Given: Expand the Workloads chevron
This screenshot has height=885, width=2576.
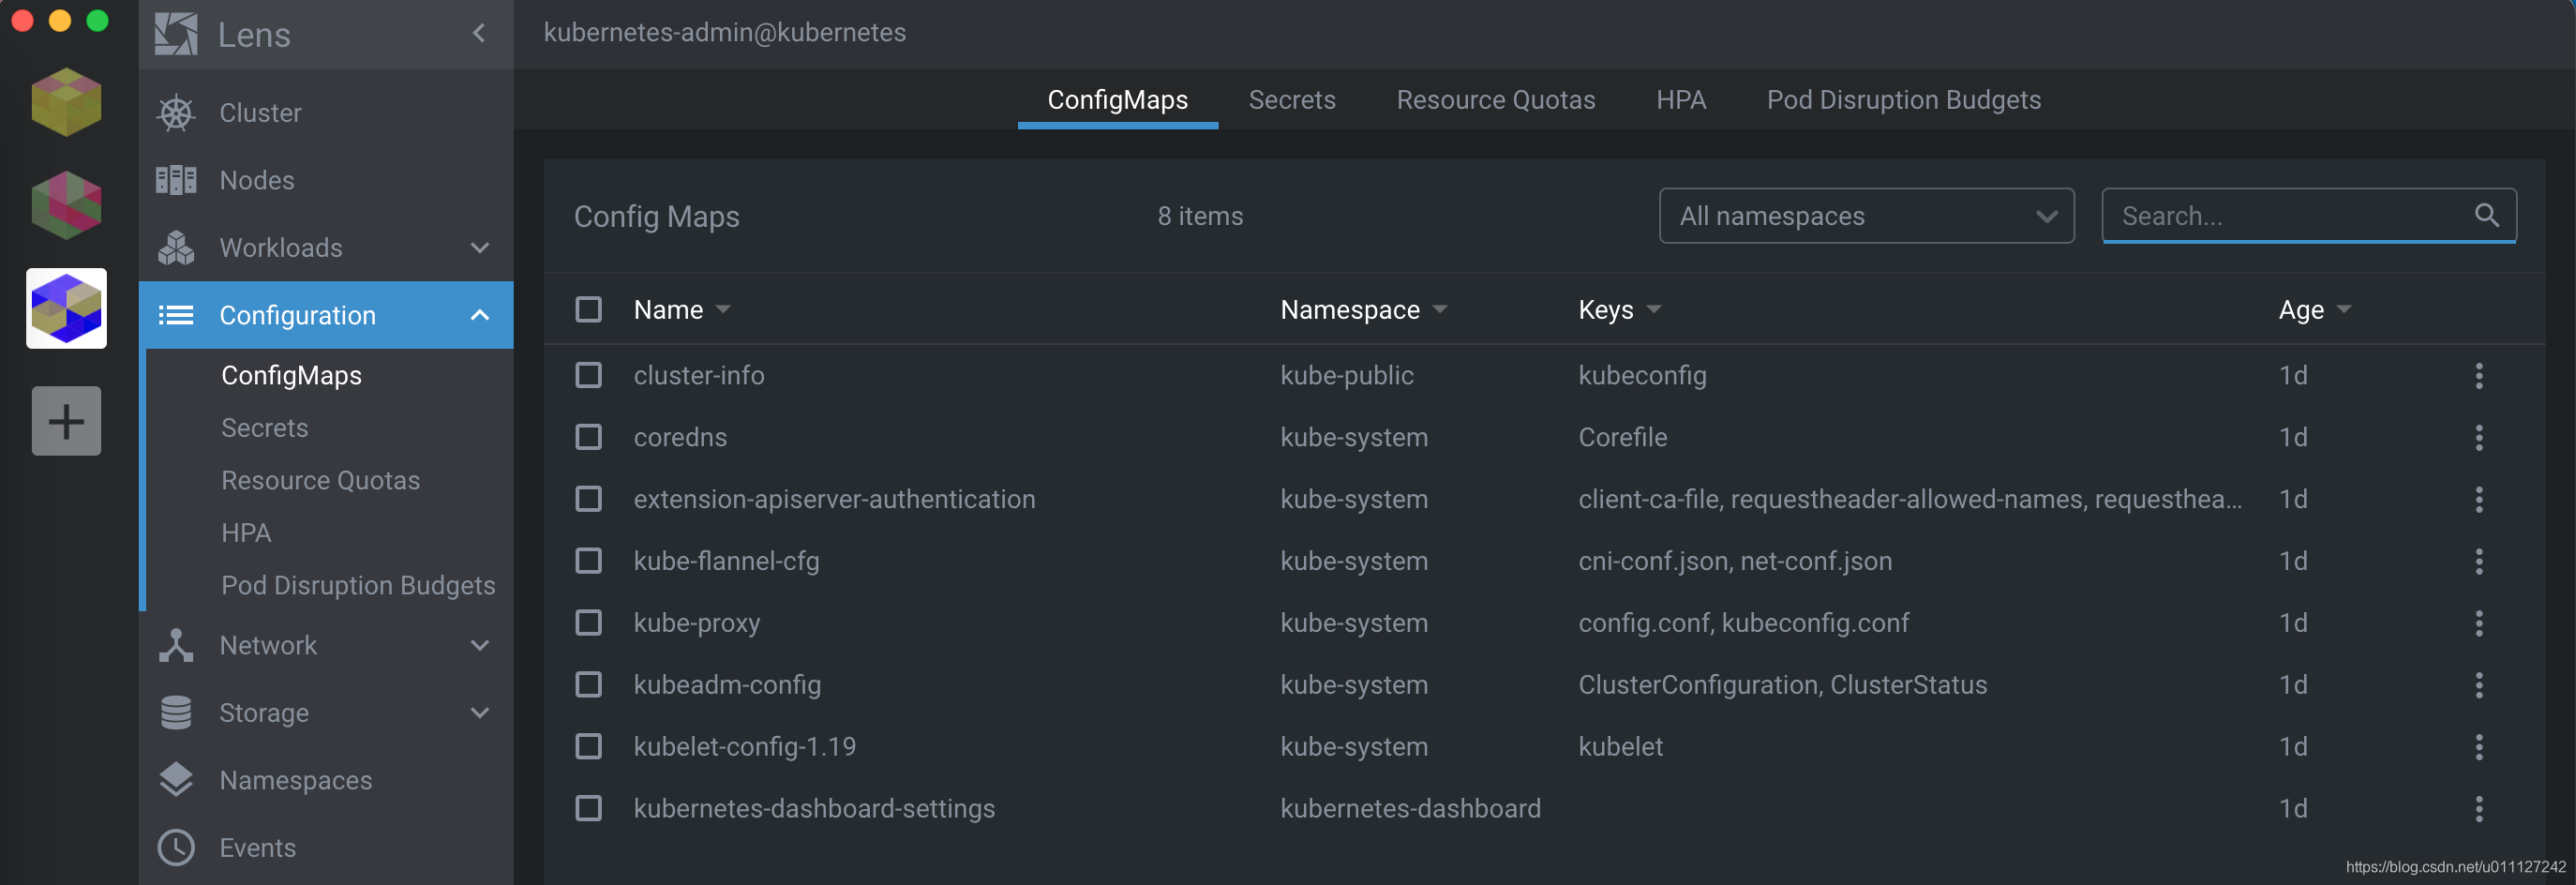Looking at the screenshot, I should [x=480, y=248].
